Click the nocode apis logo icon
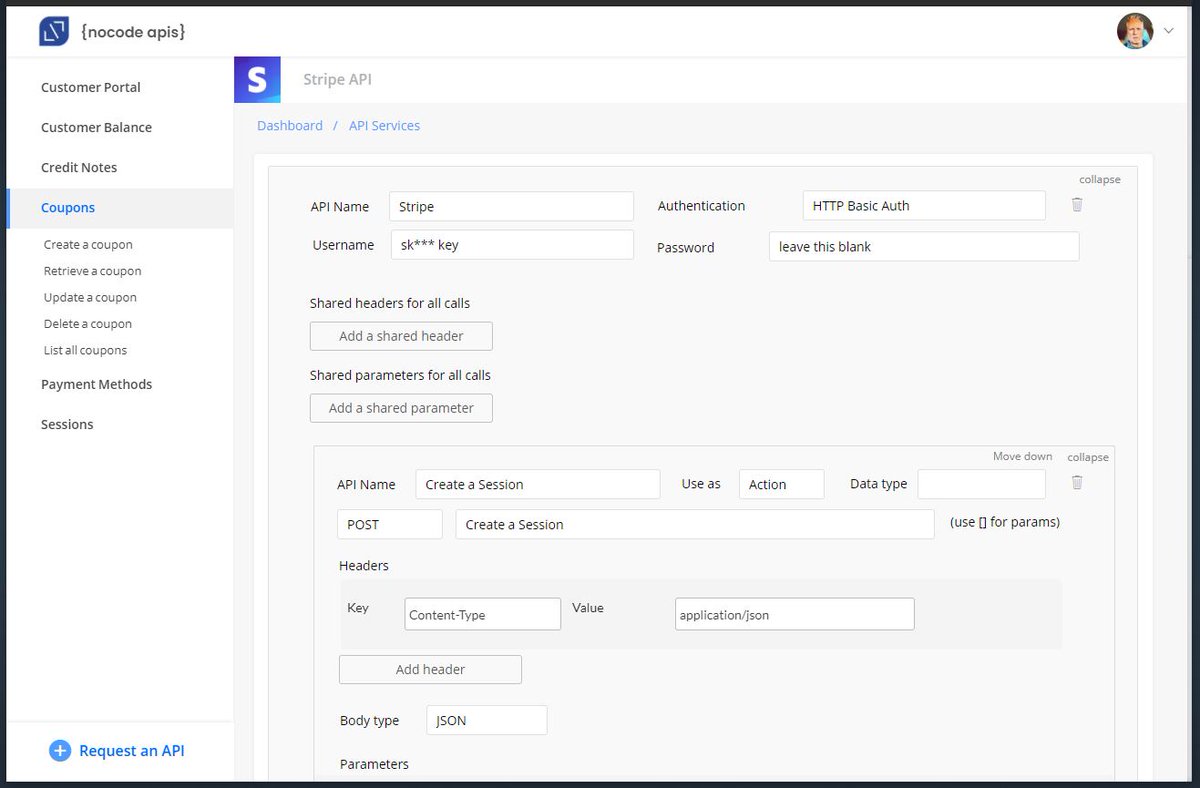 [x=54, y=31]
